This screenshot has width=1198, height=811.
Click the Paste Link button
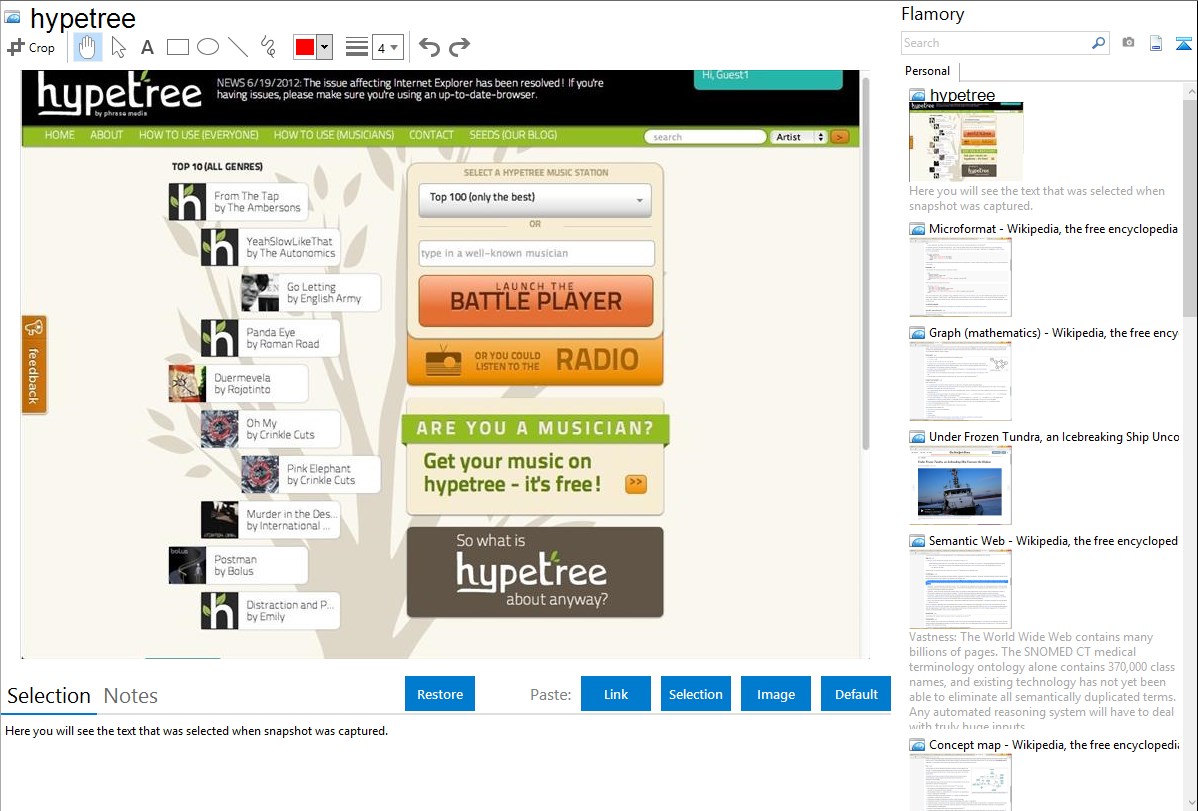point(616,694)
